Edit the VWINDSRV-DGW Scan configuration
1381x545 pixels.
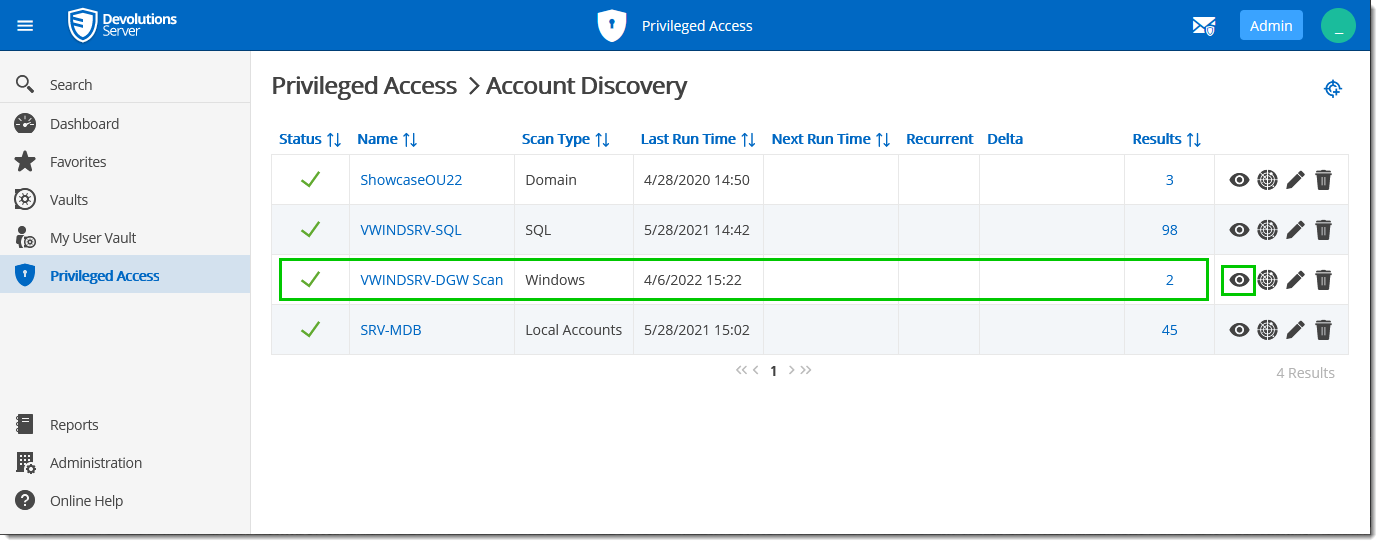tap(1295, 280)
